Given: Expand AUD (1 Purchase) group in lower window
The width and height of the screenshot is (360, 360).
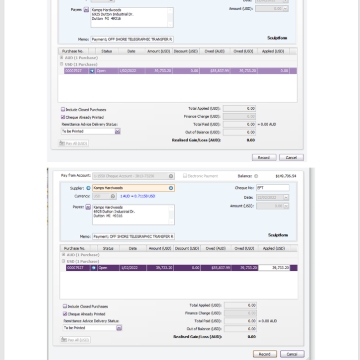Looking at the screenshot, I should pyautogui.click(x=63, y=255).
